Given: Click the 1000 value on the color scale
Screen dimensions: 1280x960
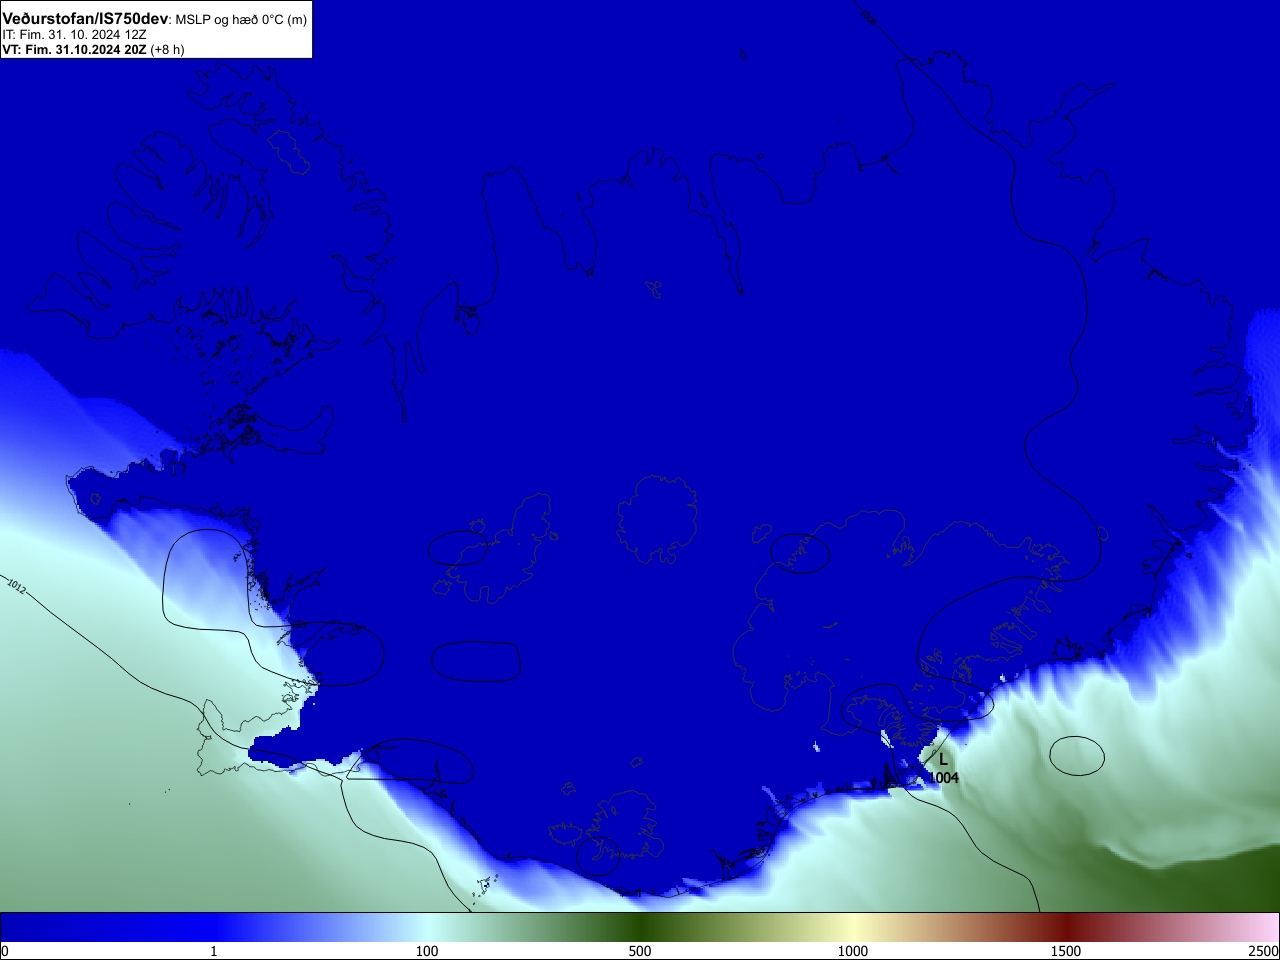Looking at the screenshot, I should (x=853, y=951).
